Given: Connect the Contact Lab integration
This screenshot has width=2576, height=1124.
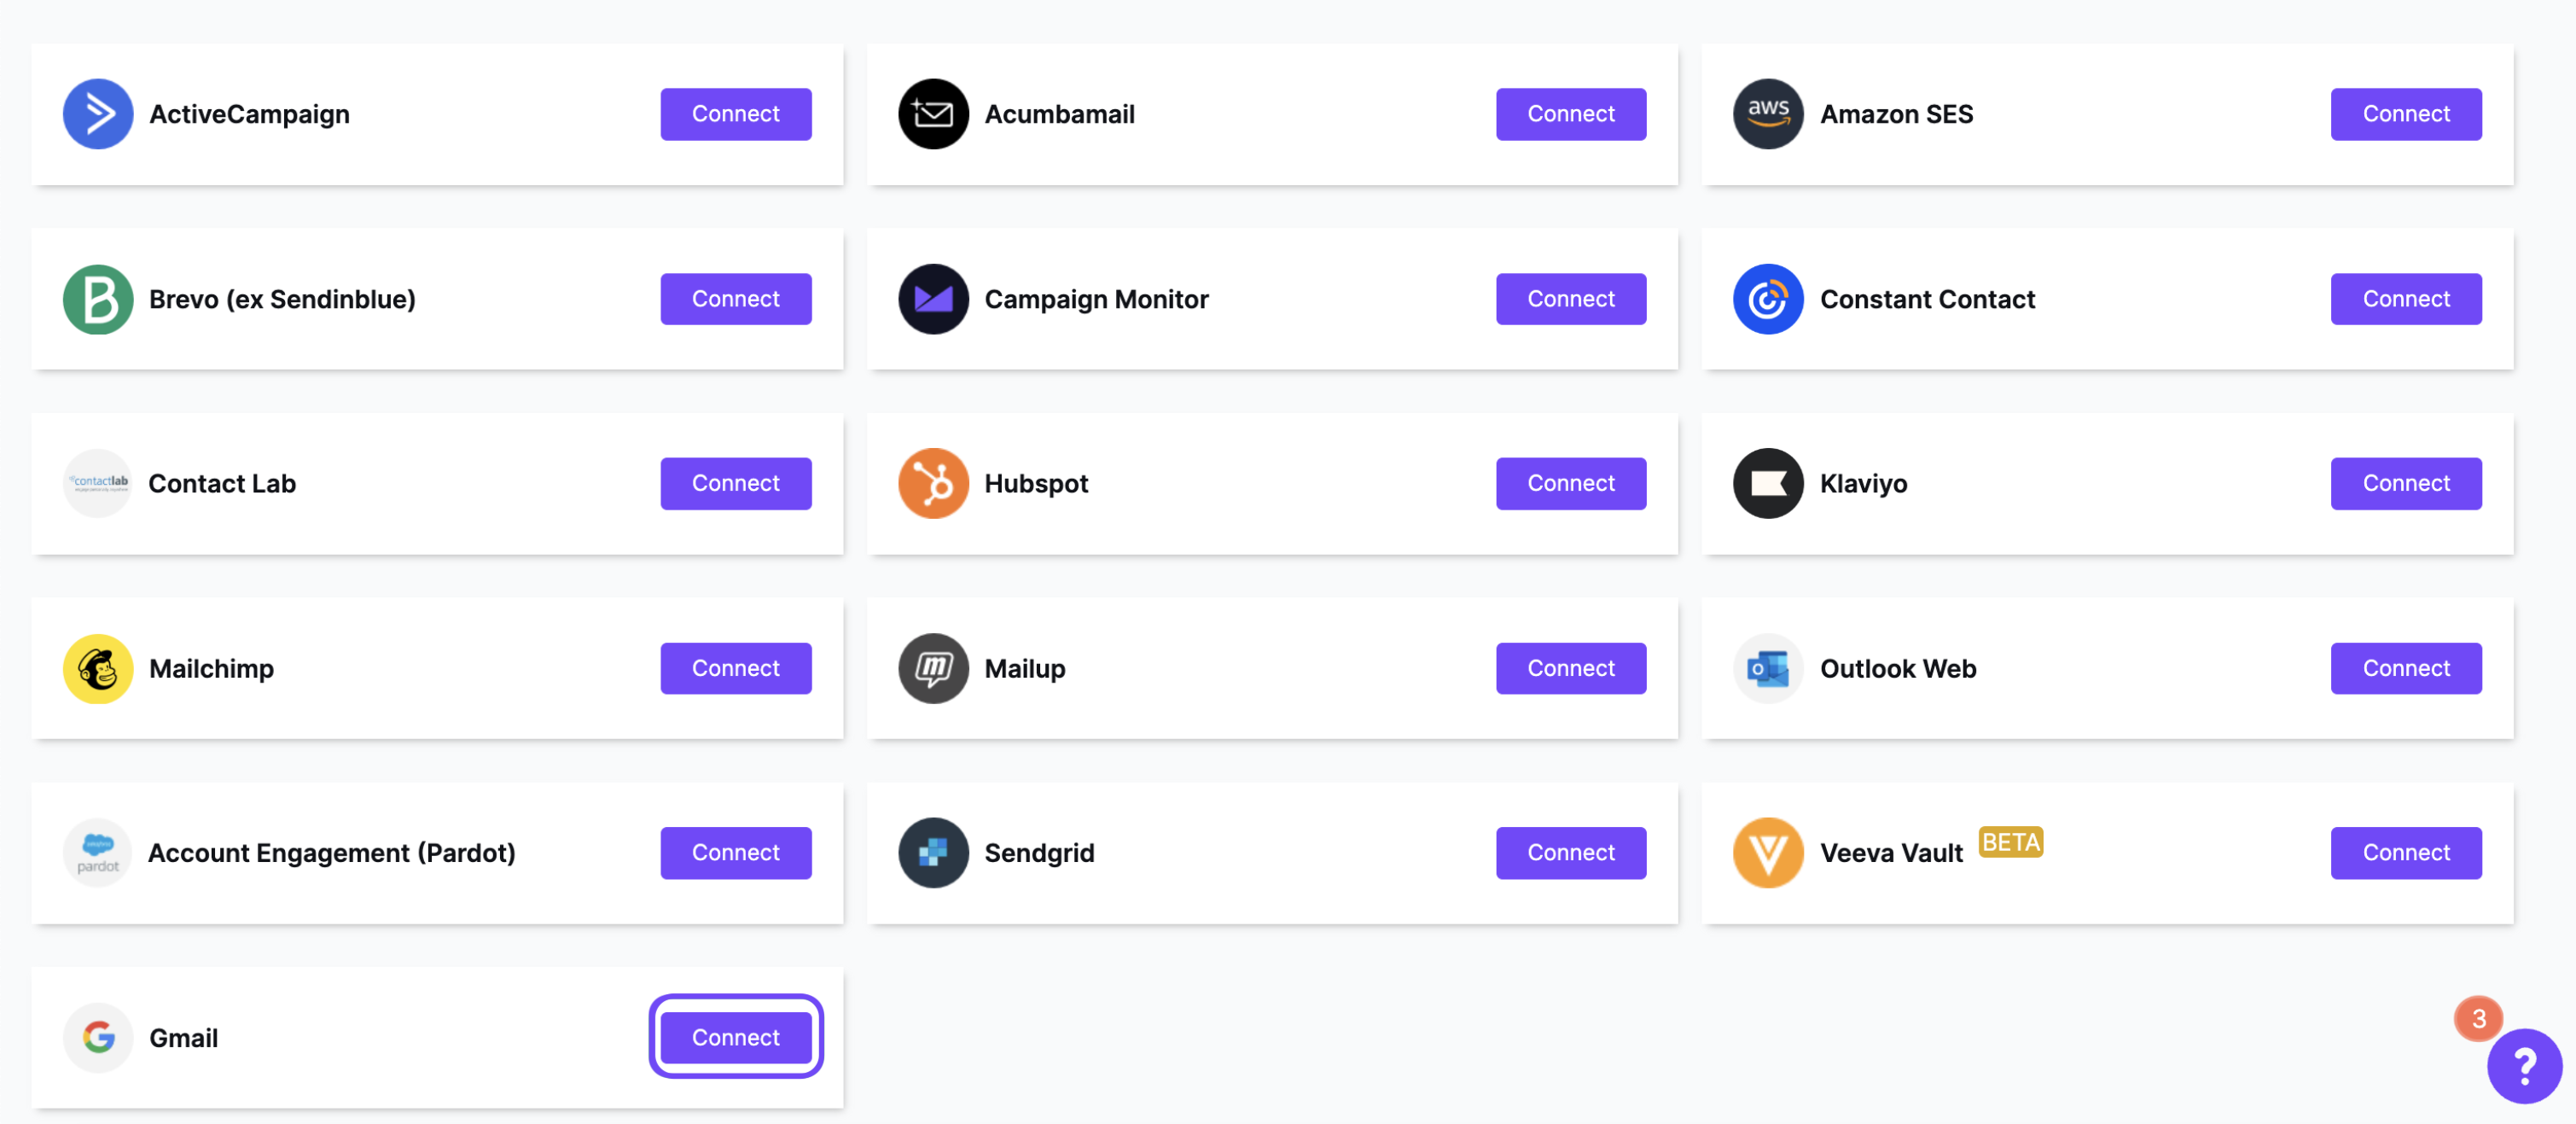Looking at the screenshot, I should [x=736, y=483].
